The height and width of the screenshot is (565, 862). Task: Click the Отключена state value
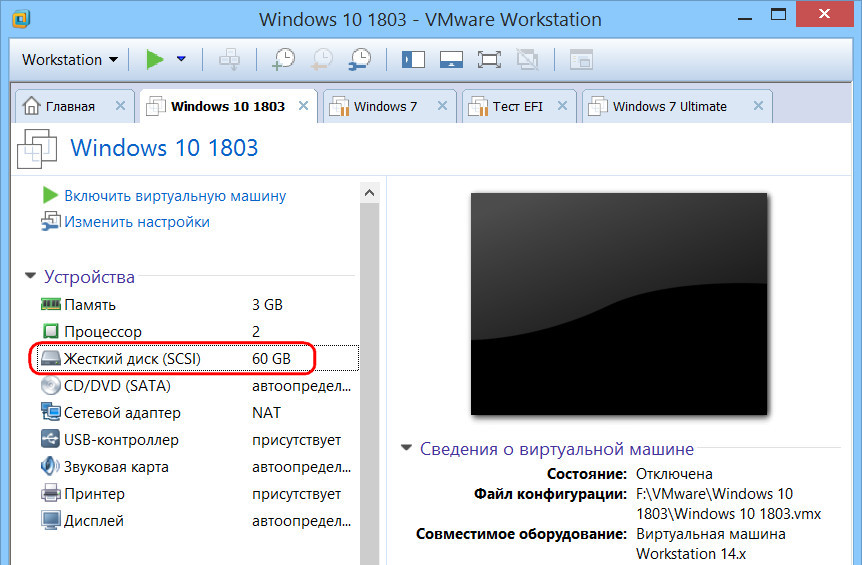pyautogui.click(x=674, y=474)
